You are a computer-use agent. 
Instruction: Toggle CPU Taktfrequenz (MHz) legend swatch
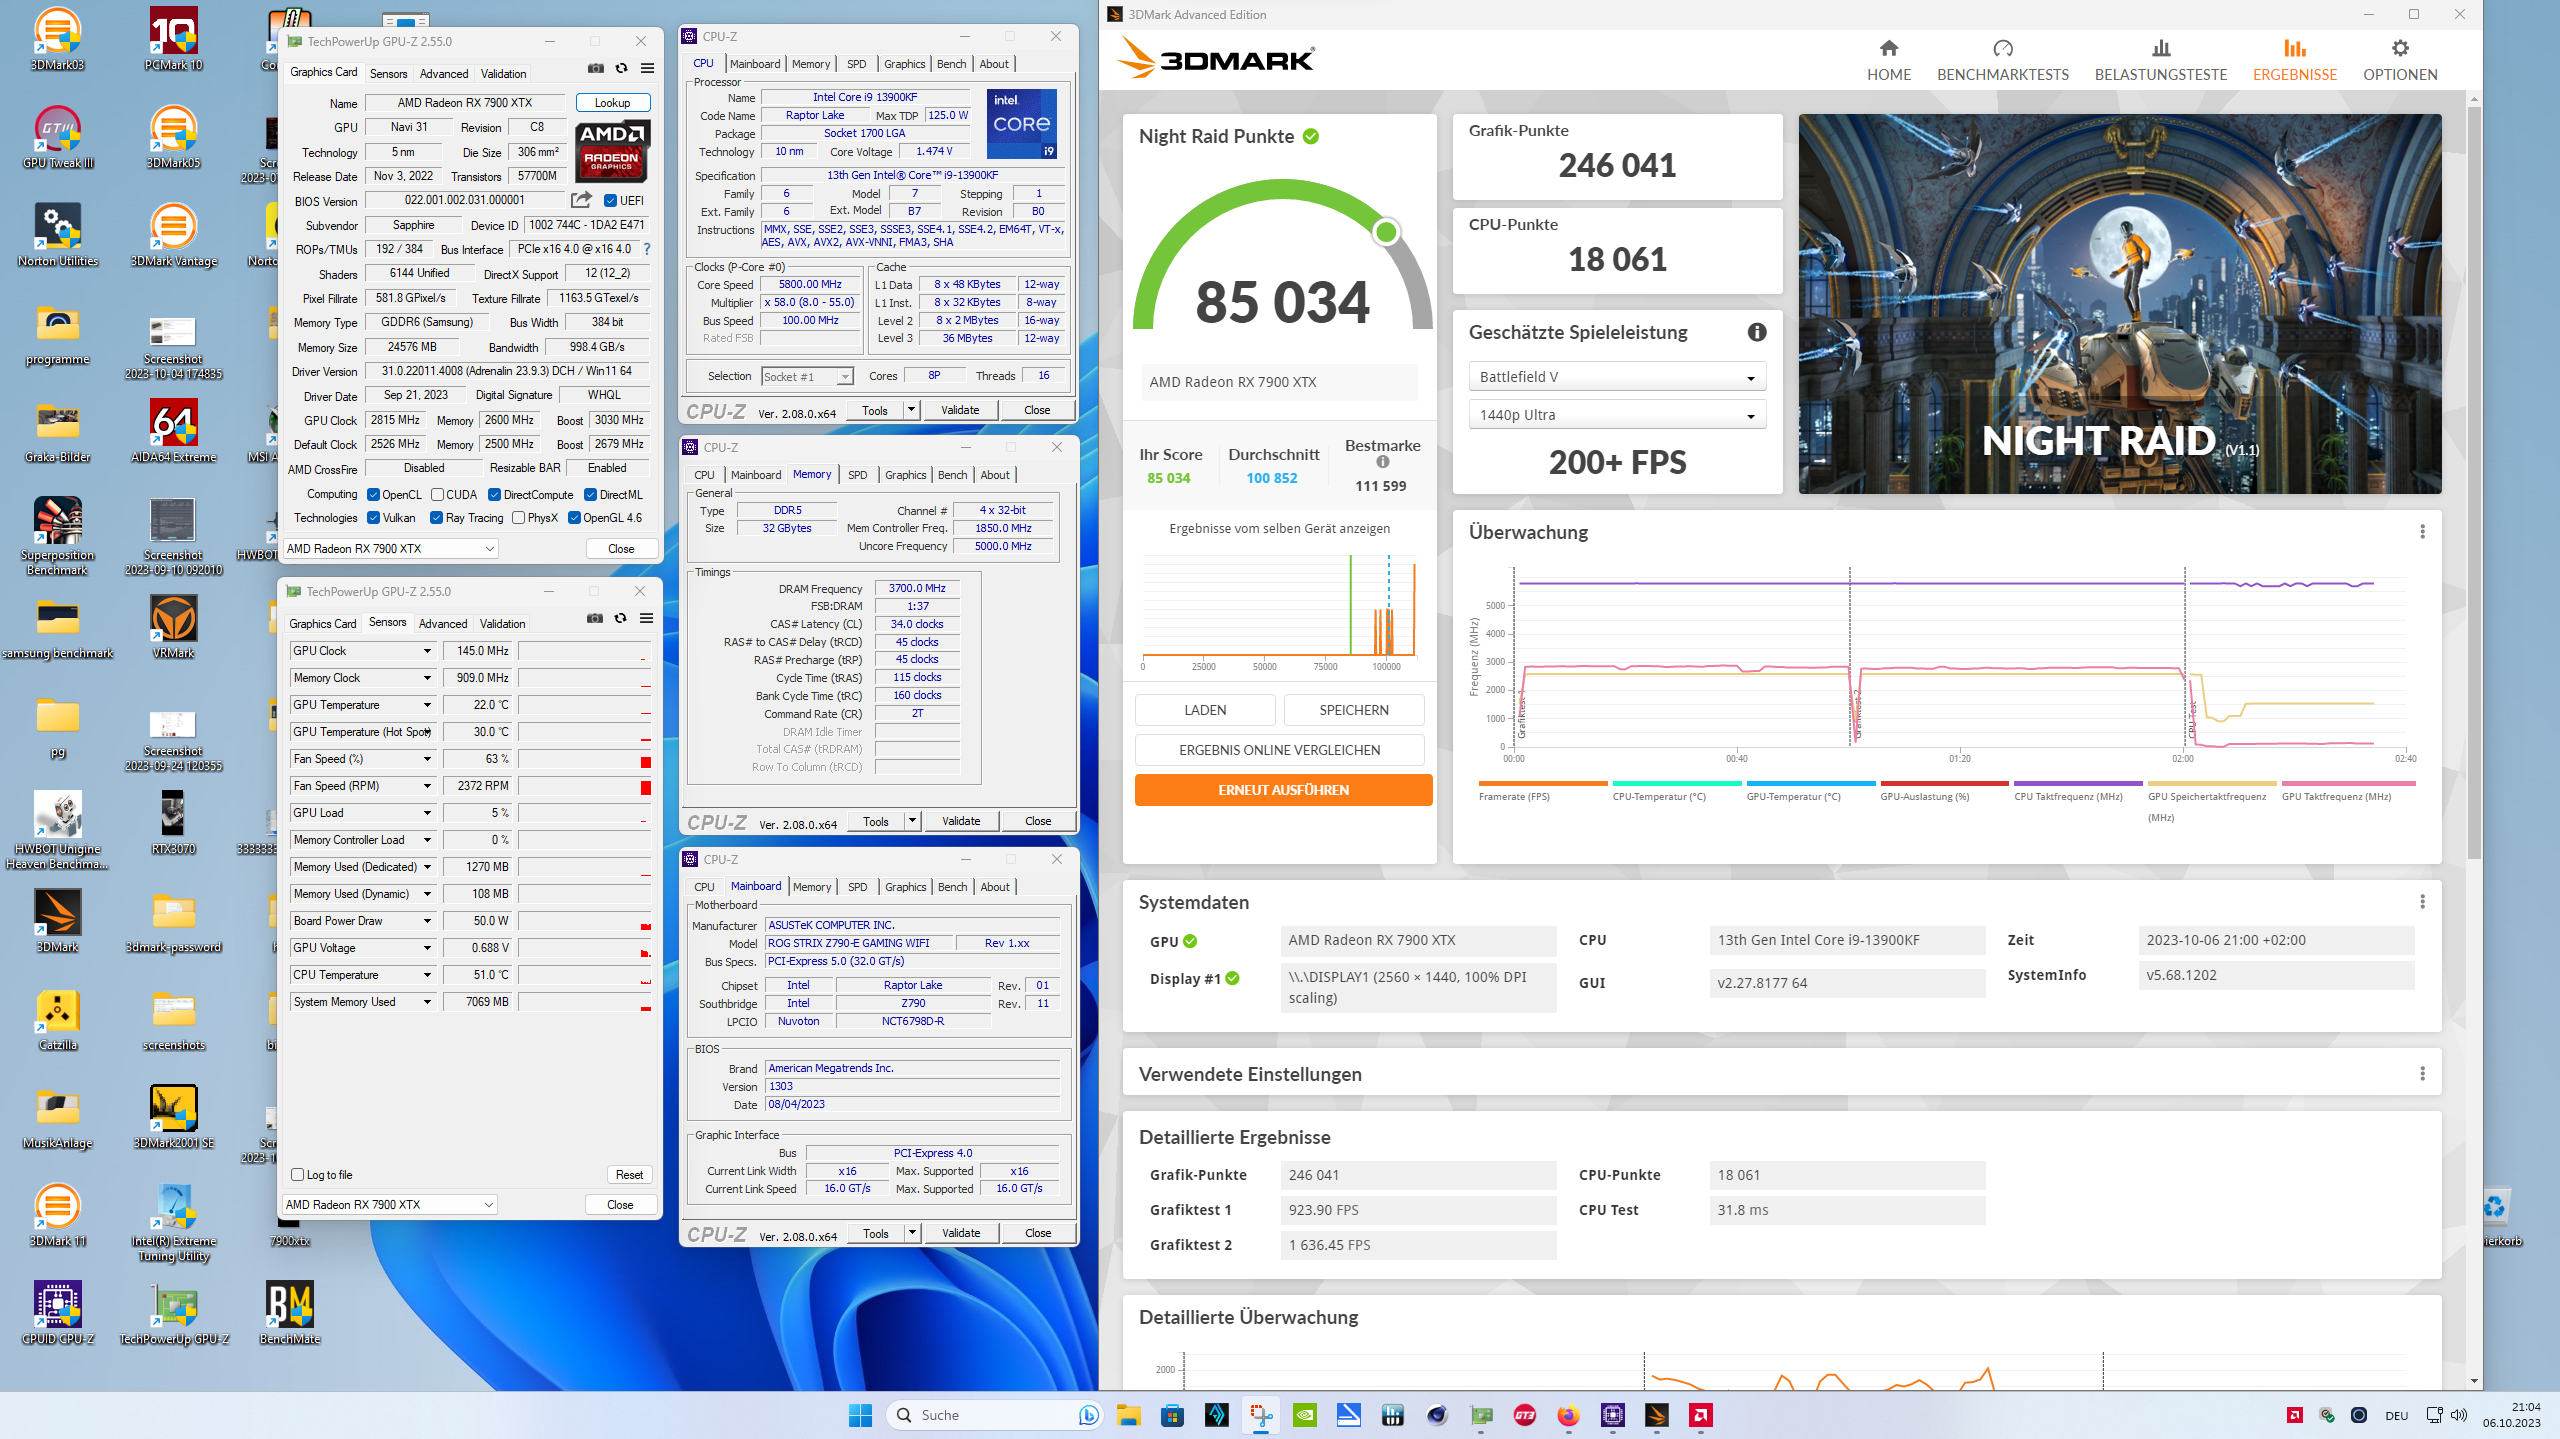click(2078, 783)
